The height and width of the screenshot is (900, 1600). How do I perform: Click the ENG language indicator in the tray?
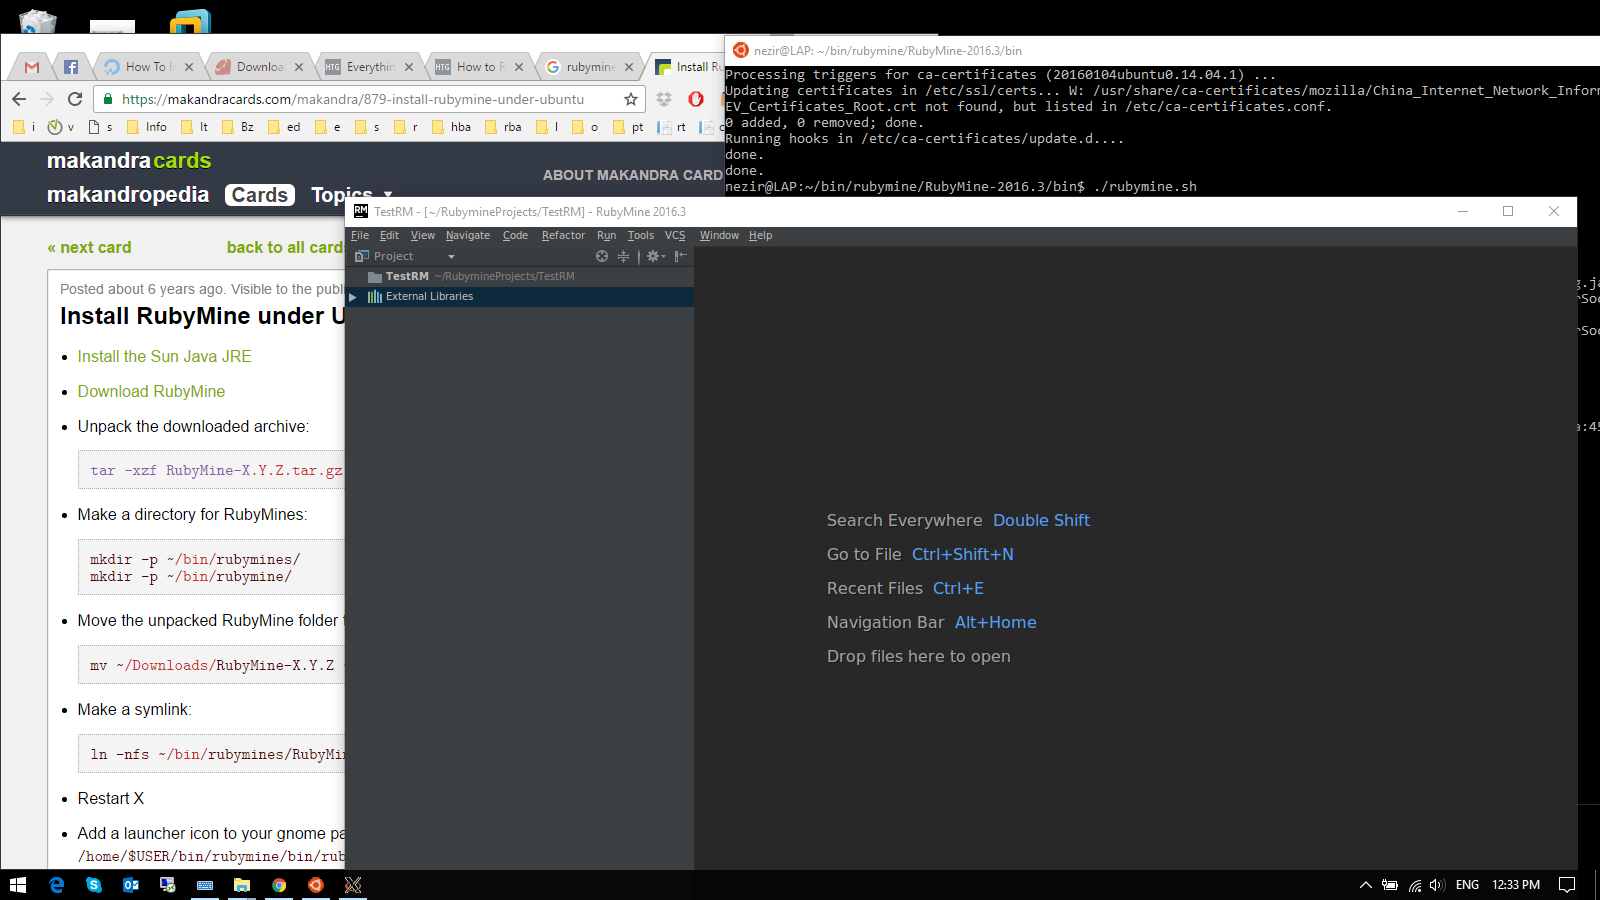tap(1467, 885)
